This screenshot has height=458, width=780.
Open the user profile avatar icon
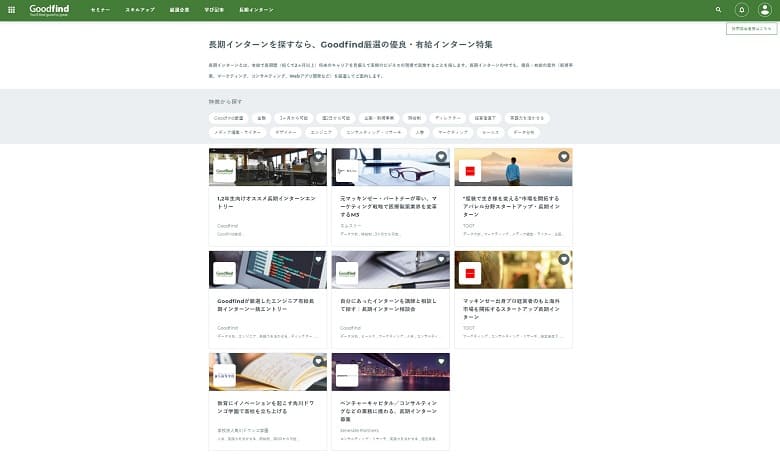(x=765, y=9)
